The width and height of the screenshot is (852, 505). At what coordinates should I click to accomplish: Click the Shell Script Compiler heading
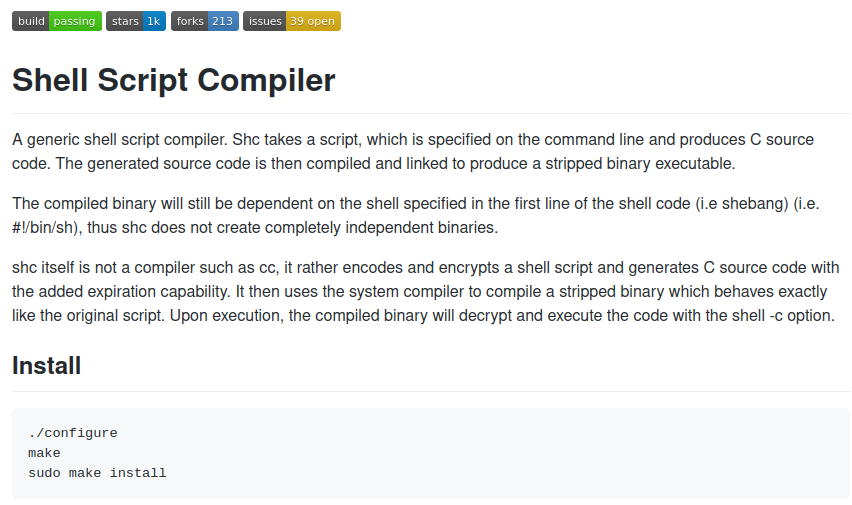coord(173,80)
